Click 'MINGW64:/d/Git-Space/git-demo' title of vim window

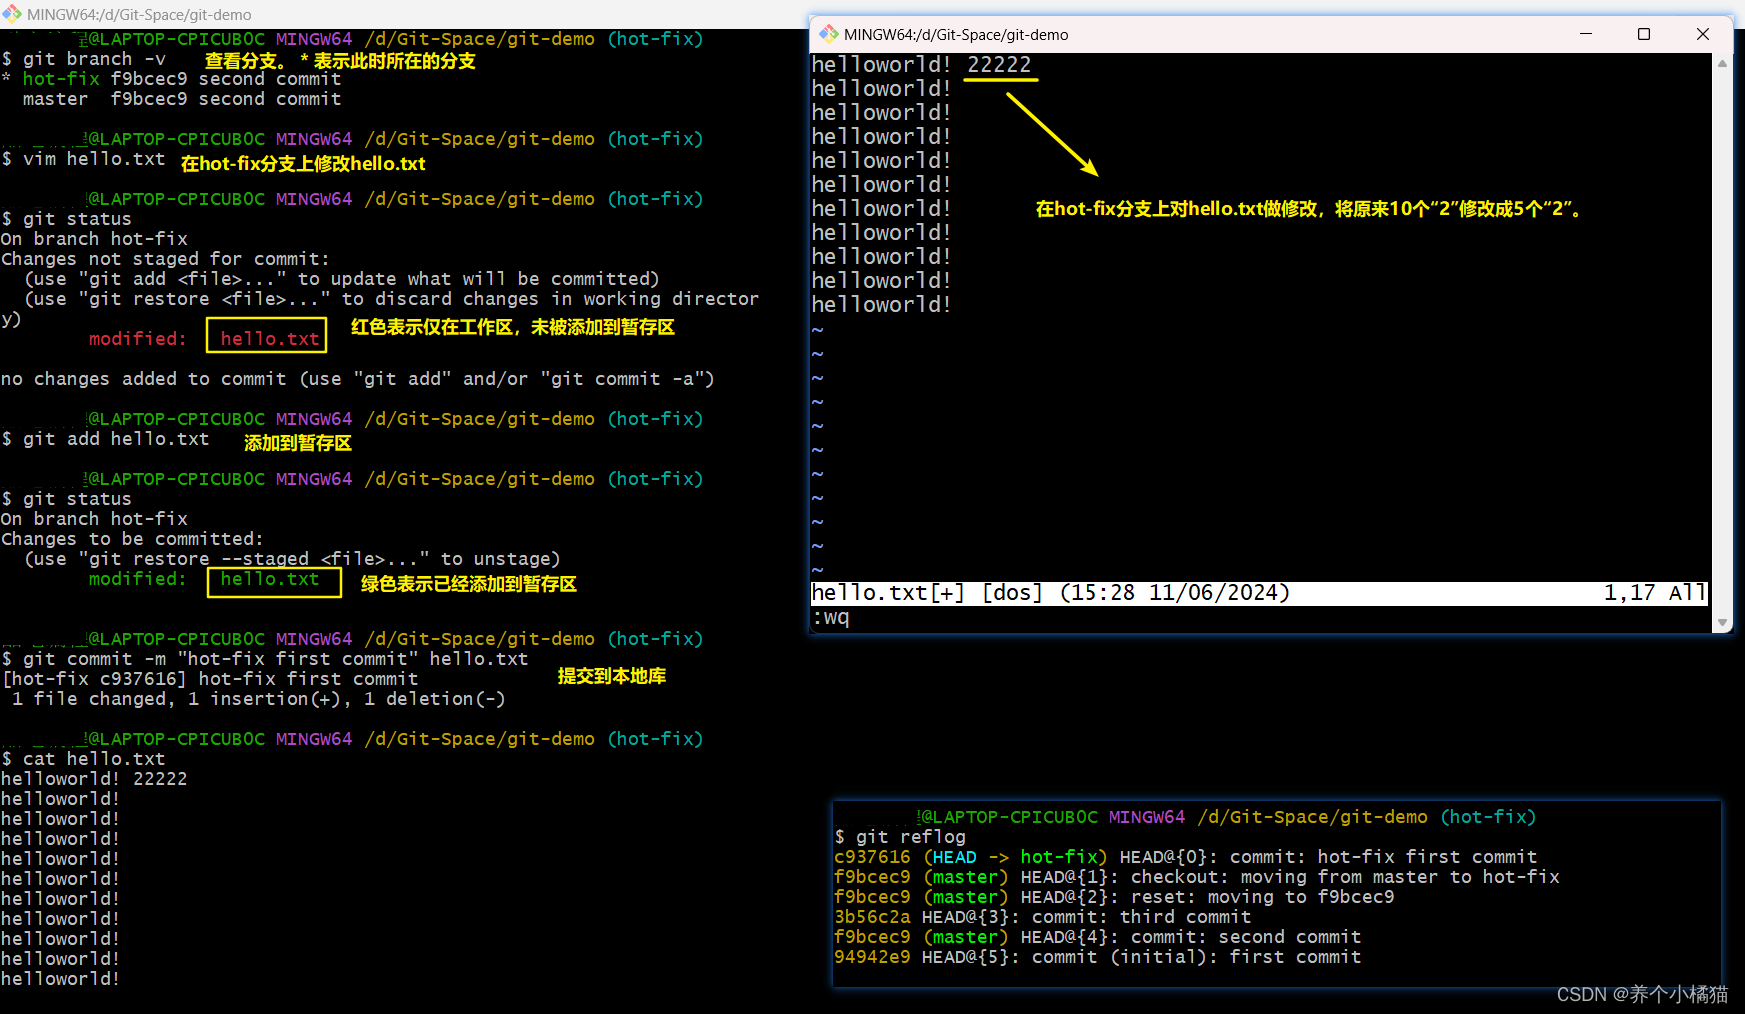click(956, 34)
